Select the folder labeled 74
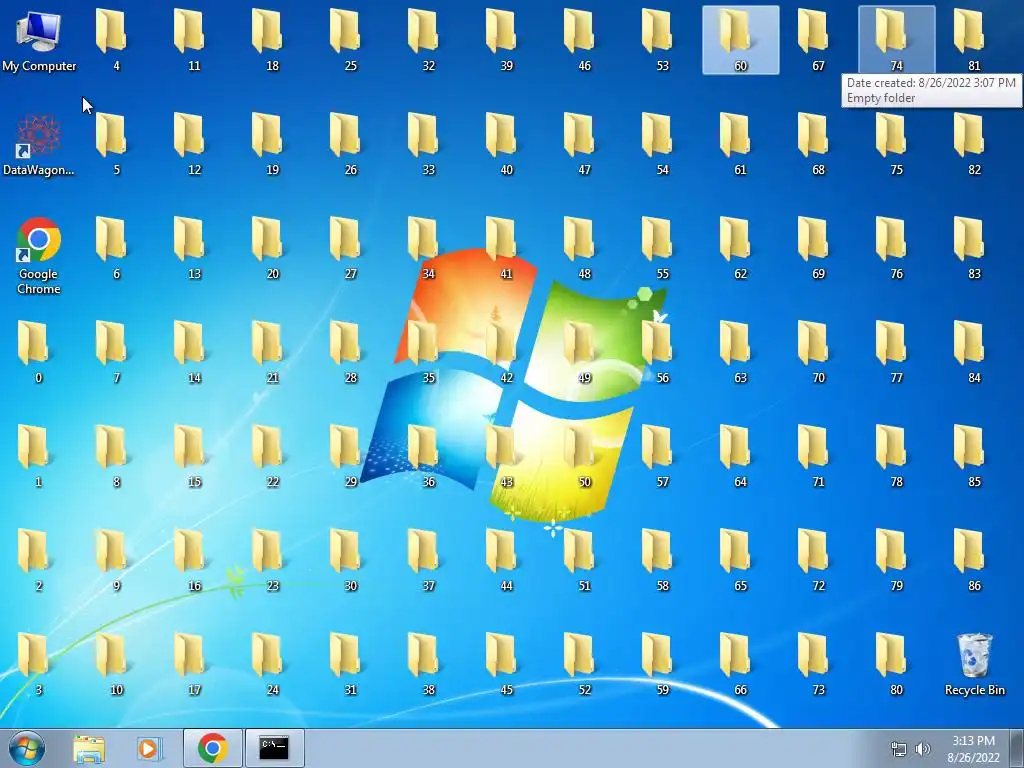Screen dimensions: 1024x768 point(897,40)
